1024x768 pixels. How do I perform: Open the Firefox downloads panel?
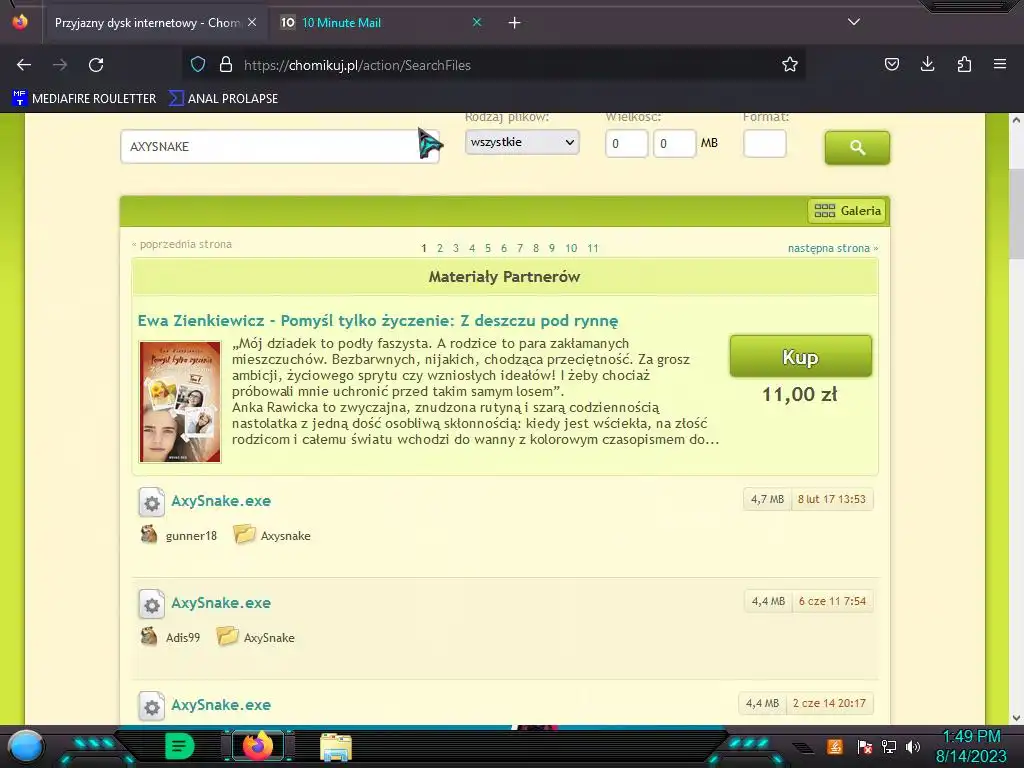927,65
